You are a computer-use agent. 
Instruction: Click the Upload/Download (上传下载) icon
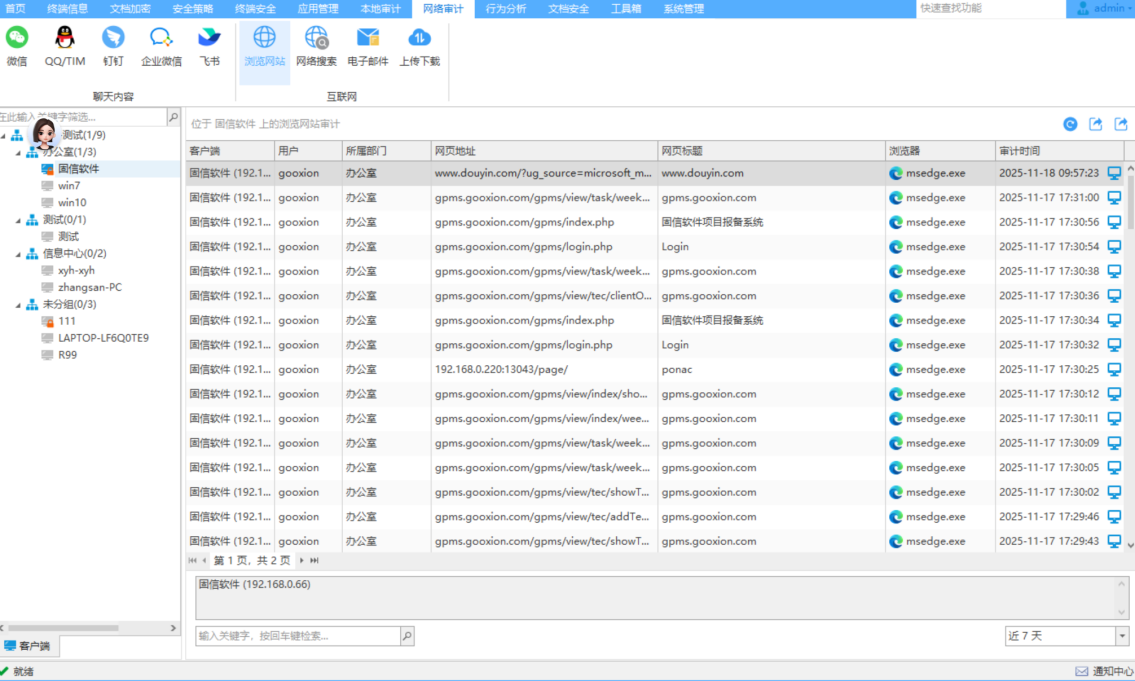pos(419,46)
